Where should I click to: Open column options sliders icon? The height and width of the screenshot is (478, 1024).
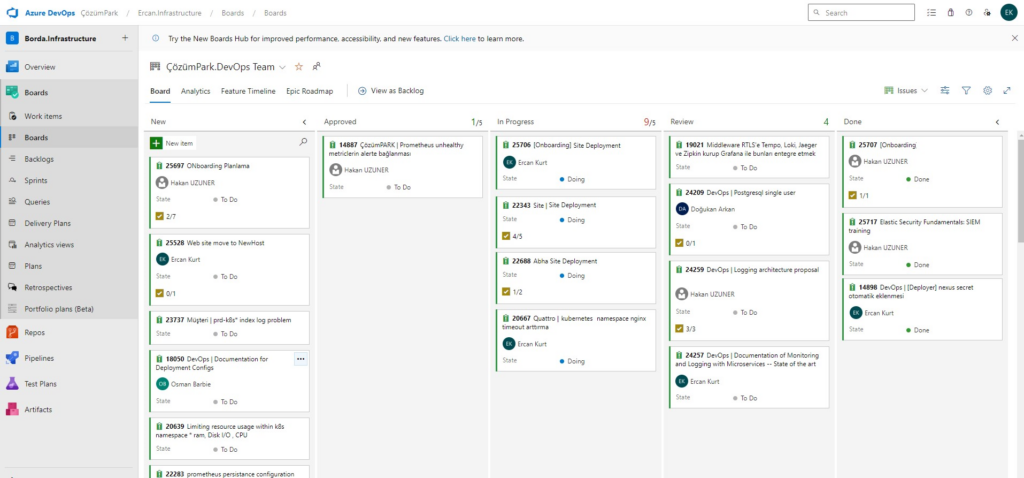945,91
